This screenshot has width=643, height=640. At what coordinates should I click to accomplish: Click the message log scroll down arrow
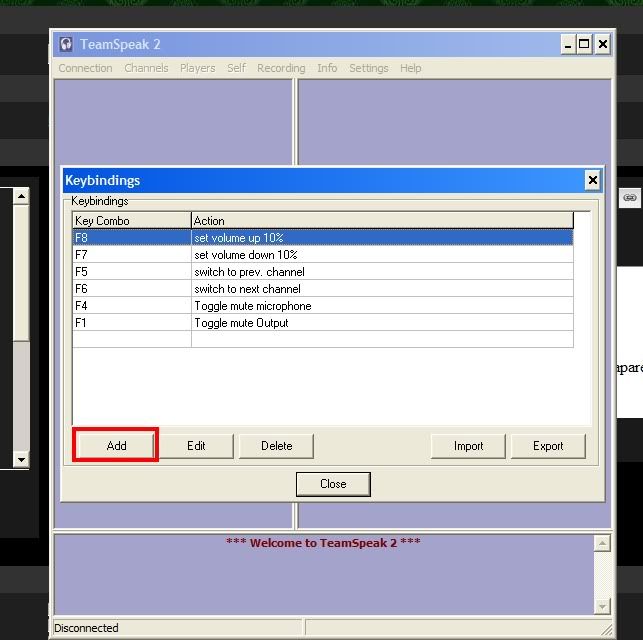[x=602, y=606]
